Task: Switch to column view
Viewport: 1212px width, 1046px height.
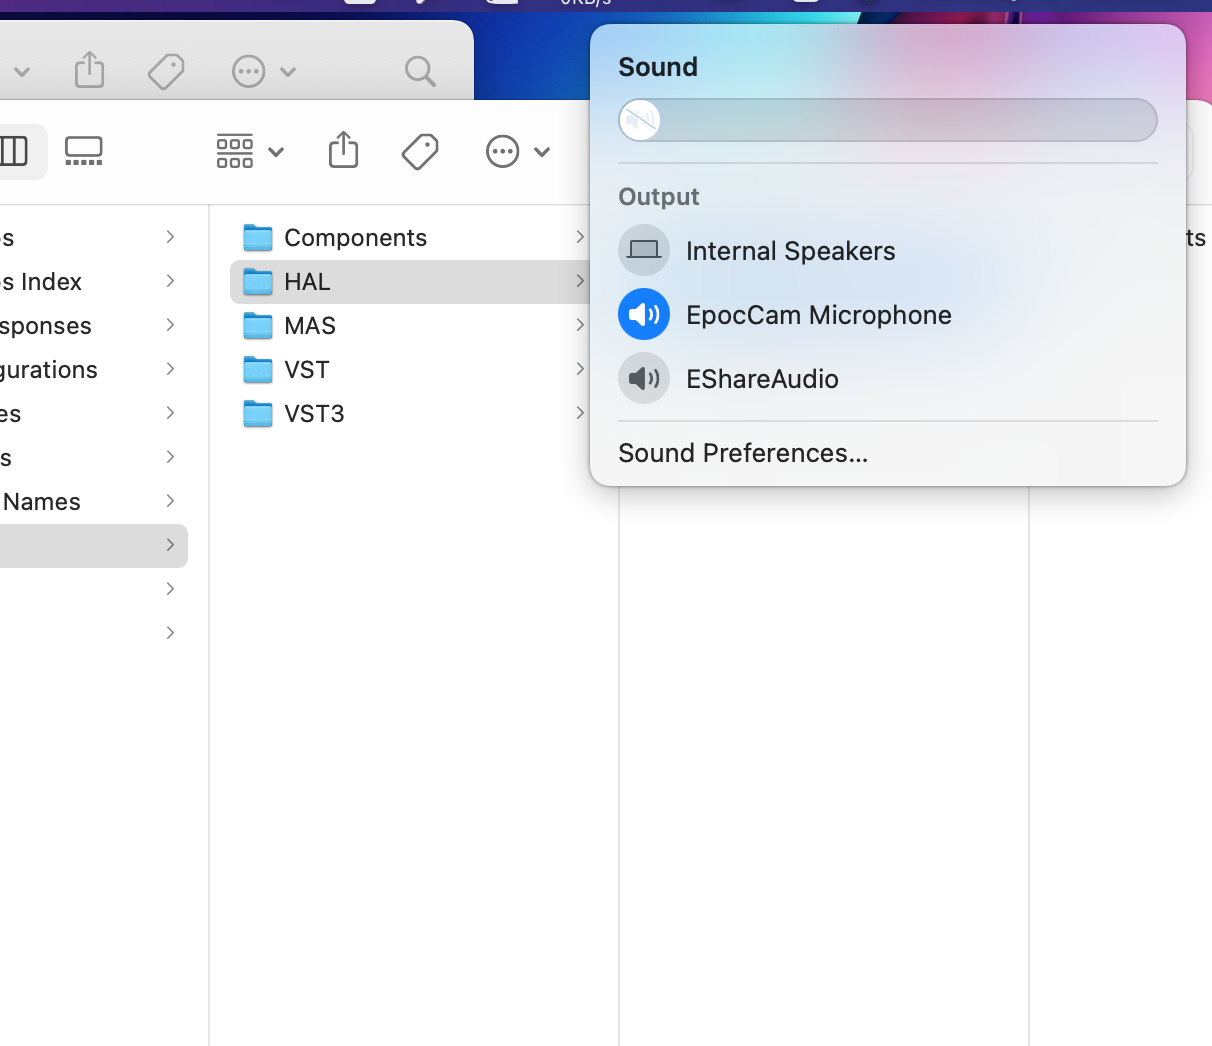Action: pos(14,151)
